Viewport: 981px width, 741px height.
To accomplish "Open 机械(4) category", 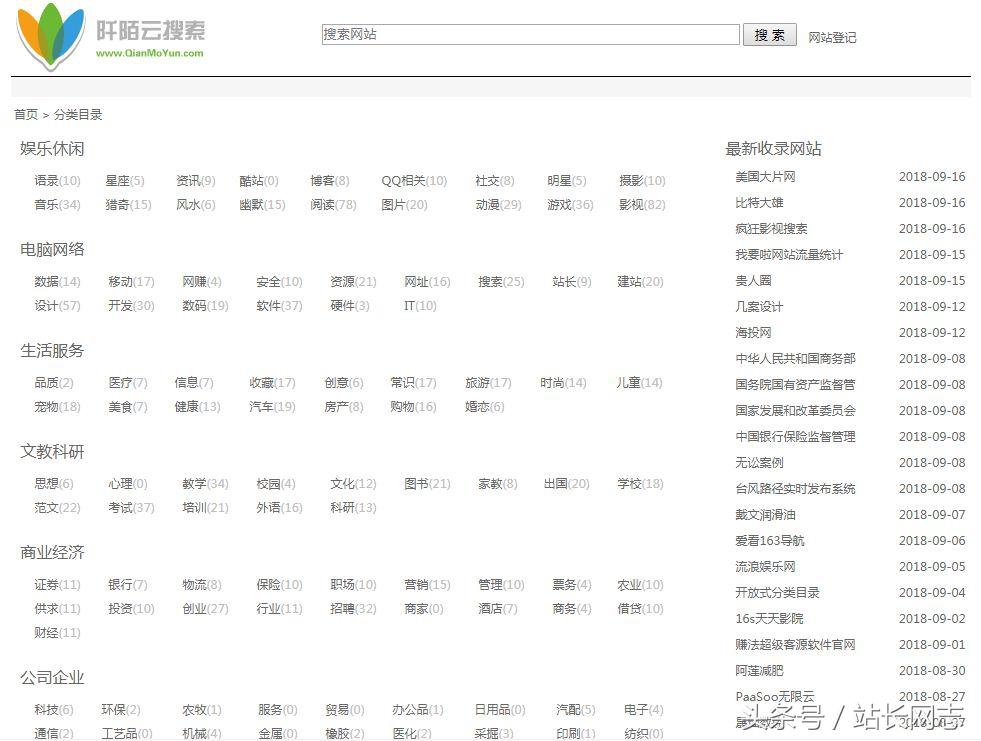I will pyautogui.click(x=202, y=733).
